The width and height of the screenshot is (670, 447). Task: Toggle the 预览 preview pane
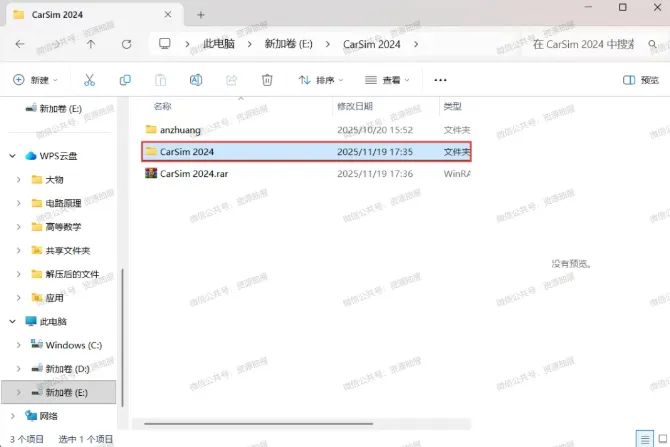coord(641,80)
